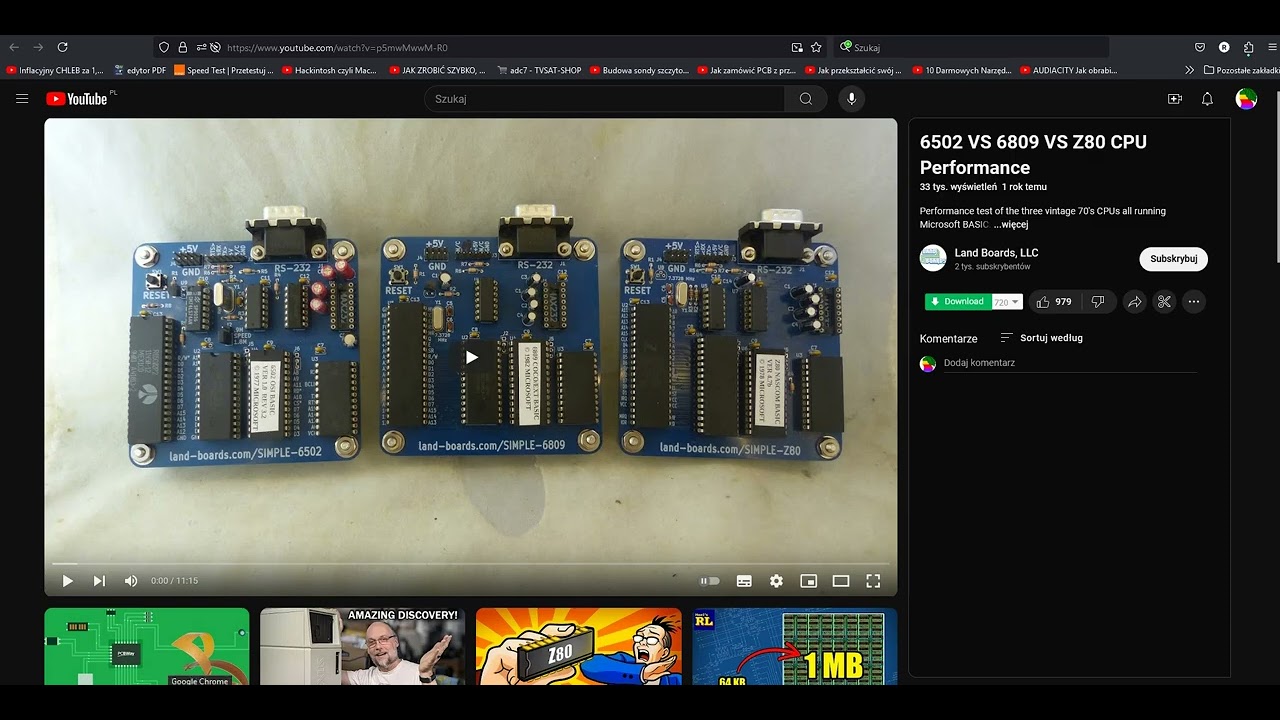
Task: Open 'Jak przekształcić swój' bookmark
Action: (x=853, y=71)
